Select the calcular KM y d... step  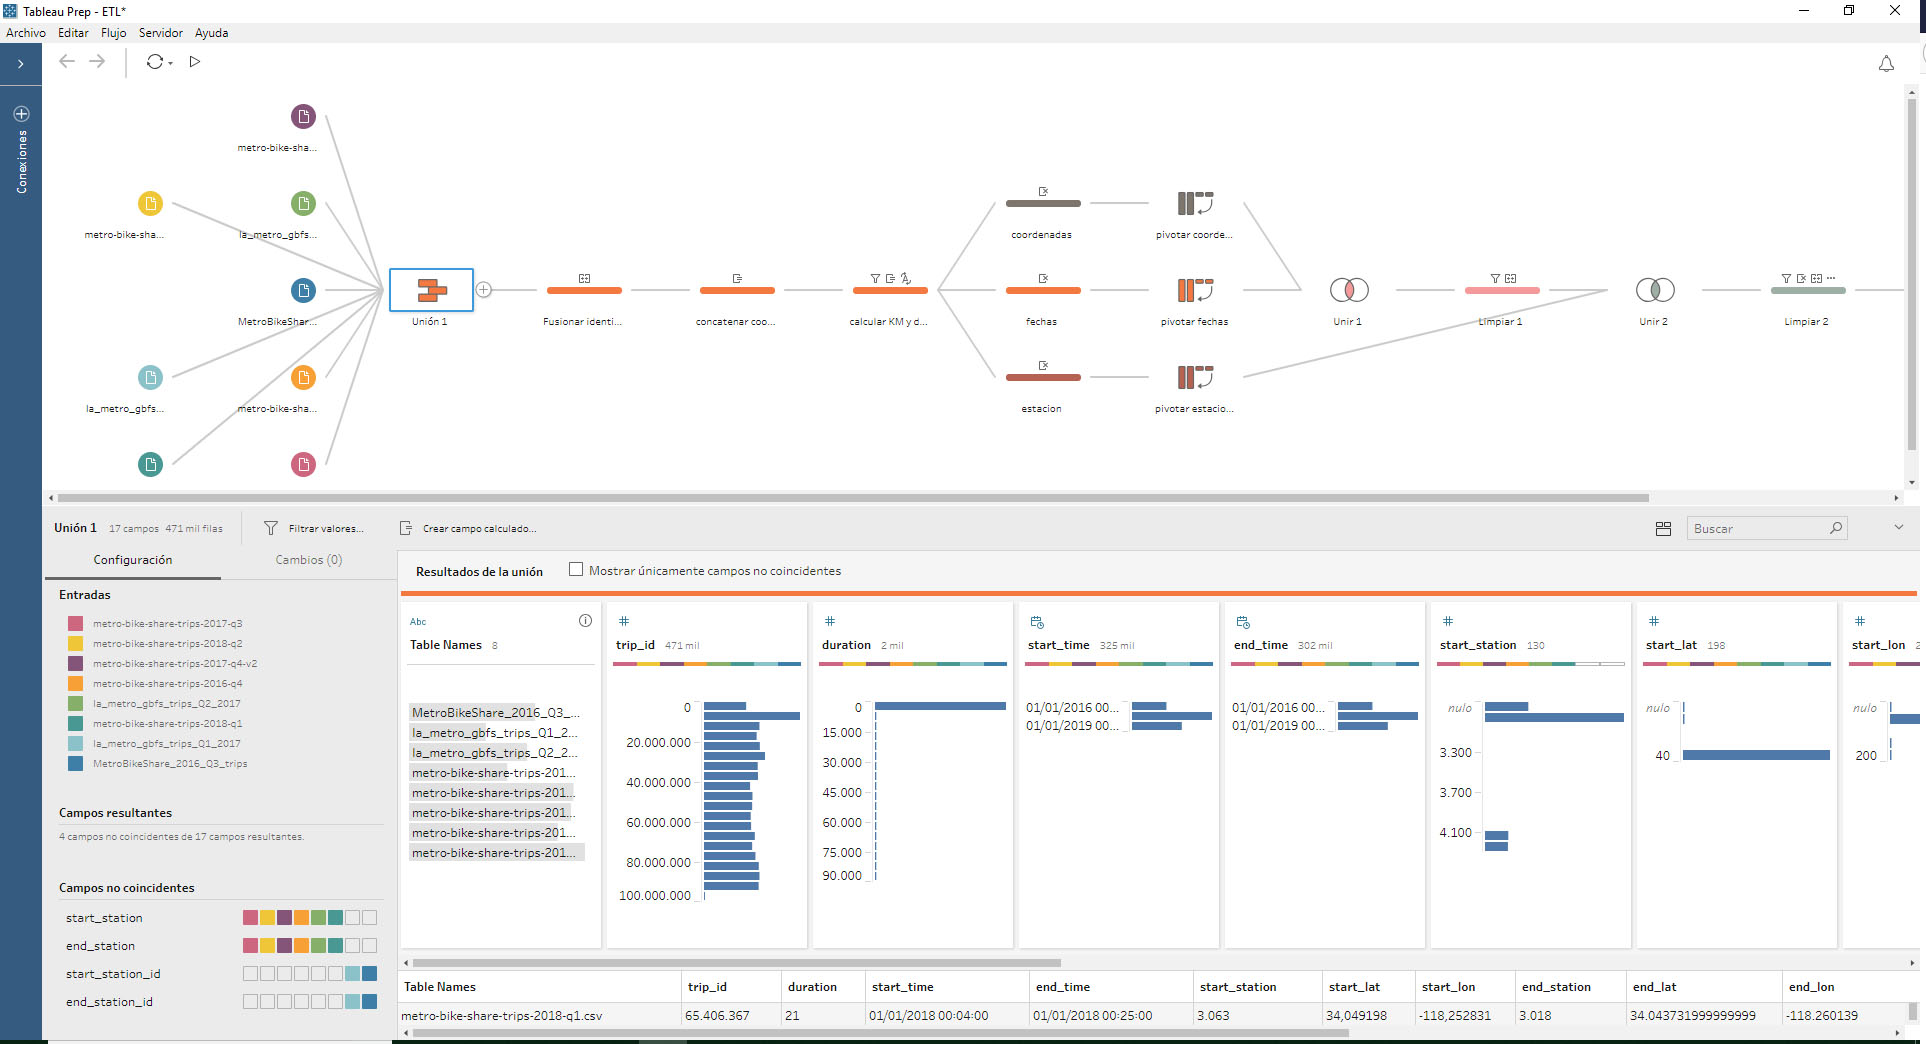[x=890, y=290]
